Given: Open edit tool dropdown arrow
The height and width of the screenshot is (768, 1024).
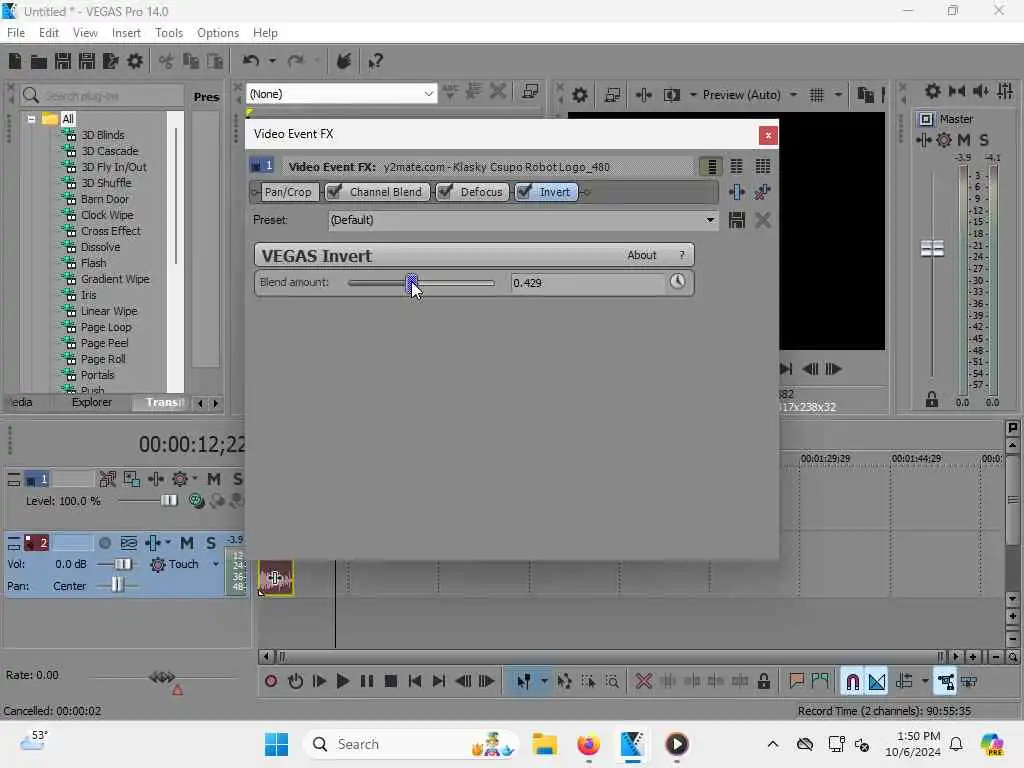Looking at the screenshot, I should click(544, 682).
